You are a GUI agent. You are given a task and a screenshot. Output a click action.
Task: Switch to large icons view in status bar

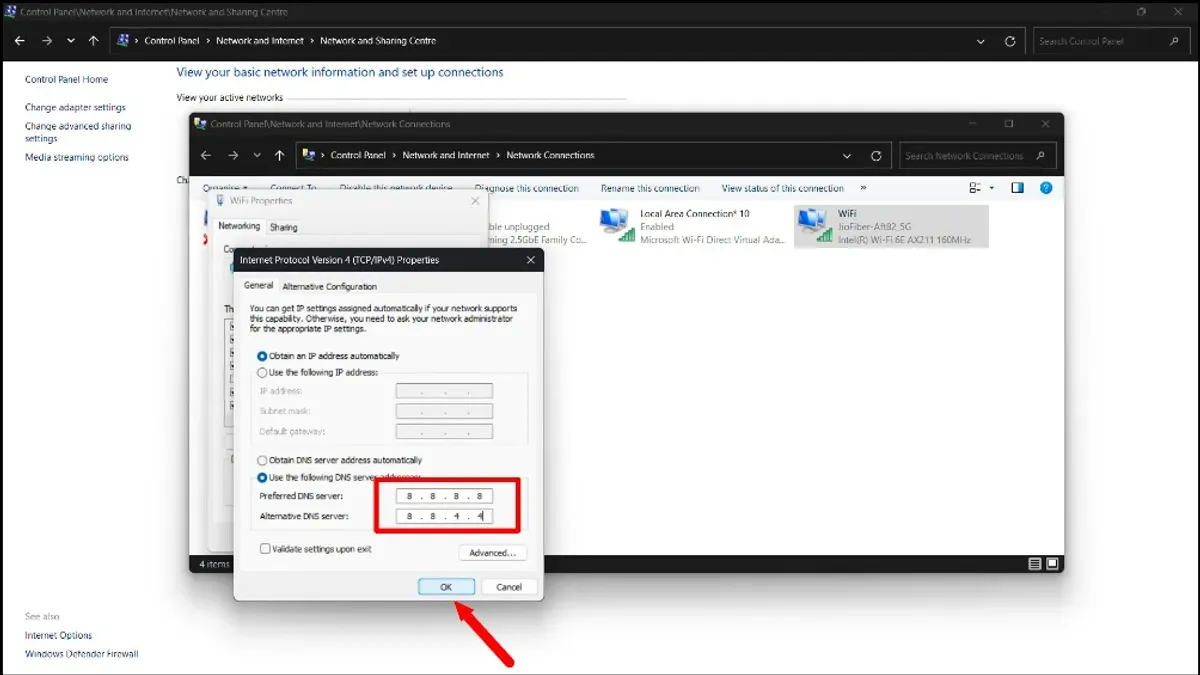coord(1051,564)
